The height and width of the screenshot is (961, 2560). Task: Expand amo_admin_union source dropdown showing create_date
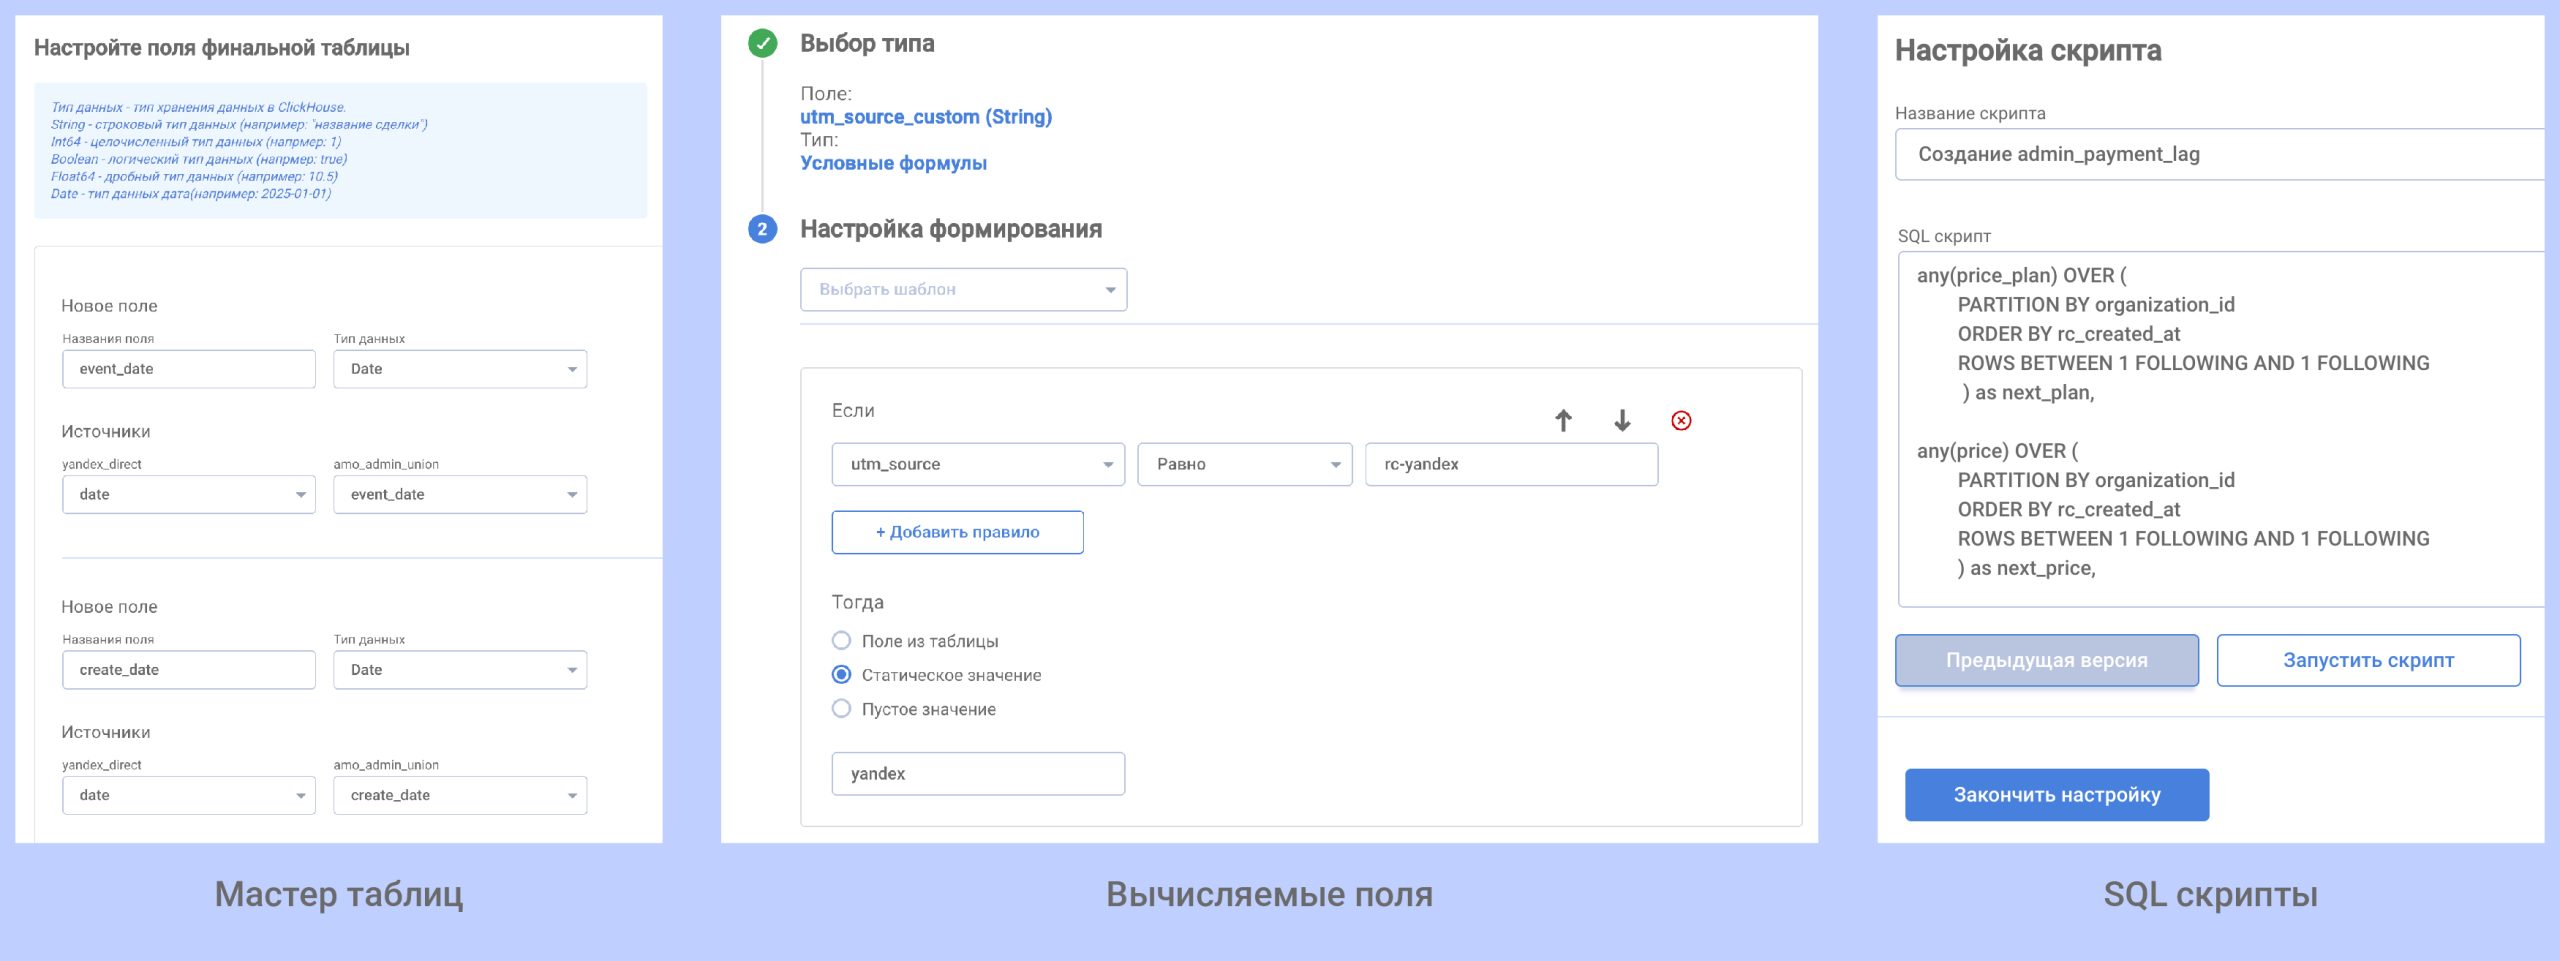(x=460, y=796)
